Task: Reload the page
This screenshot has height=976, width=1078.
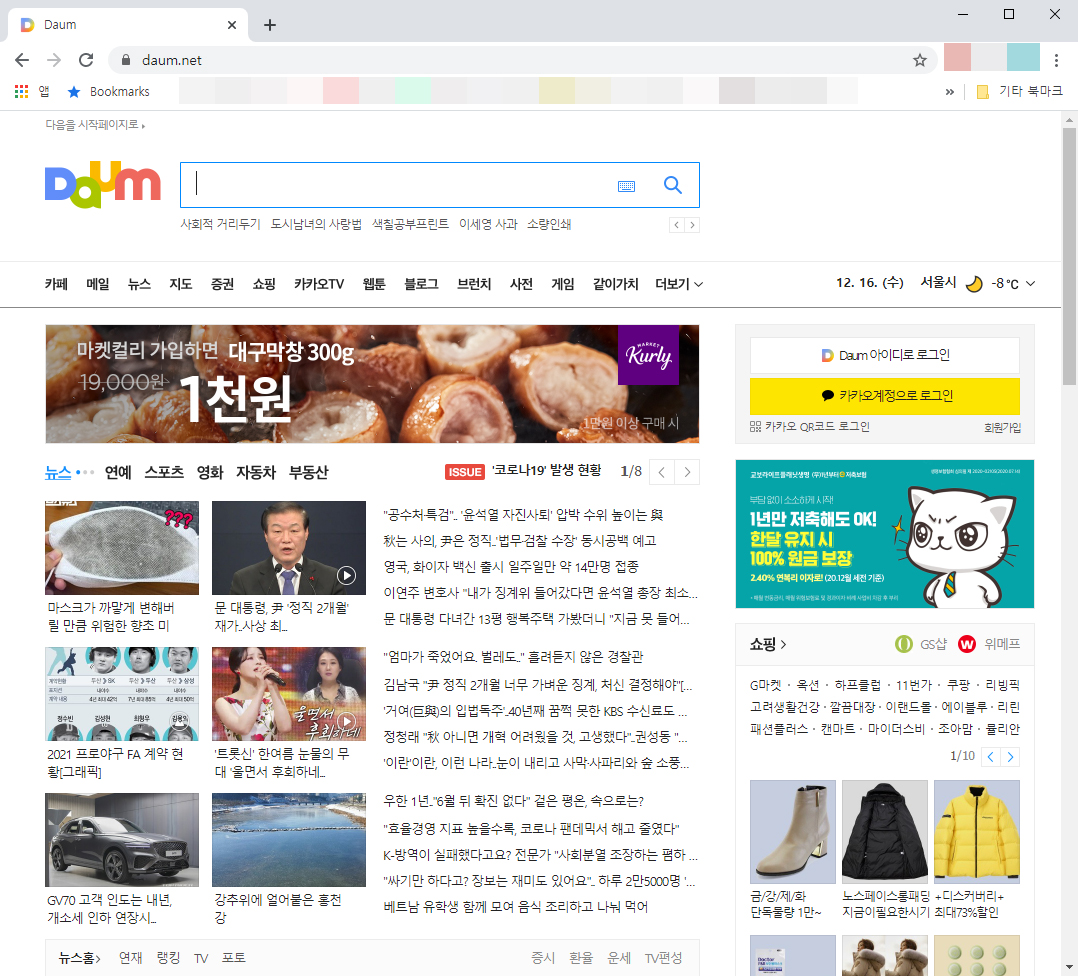Action: 86,60
